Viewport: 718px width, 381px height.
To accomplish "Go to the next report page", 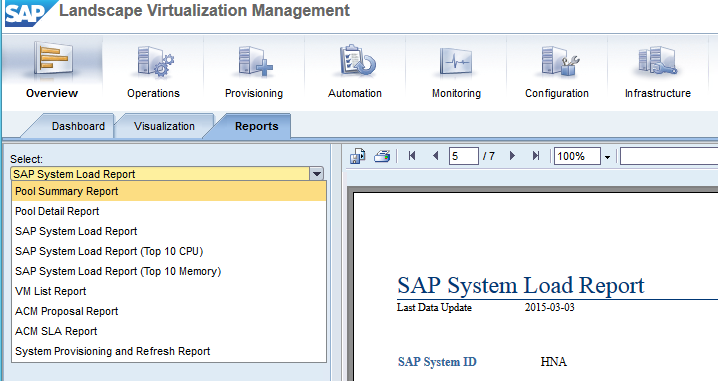I will [x=512, y=156].
